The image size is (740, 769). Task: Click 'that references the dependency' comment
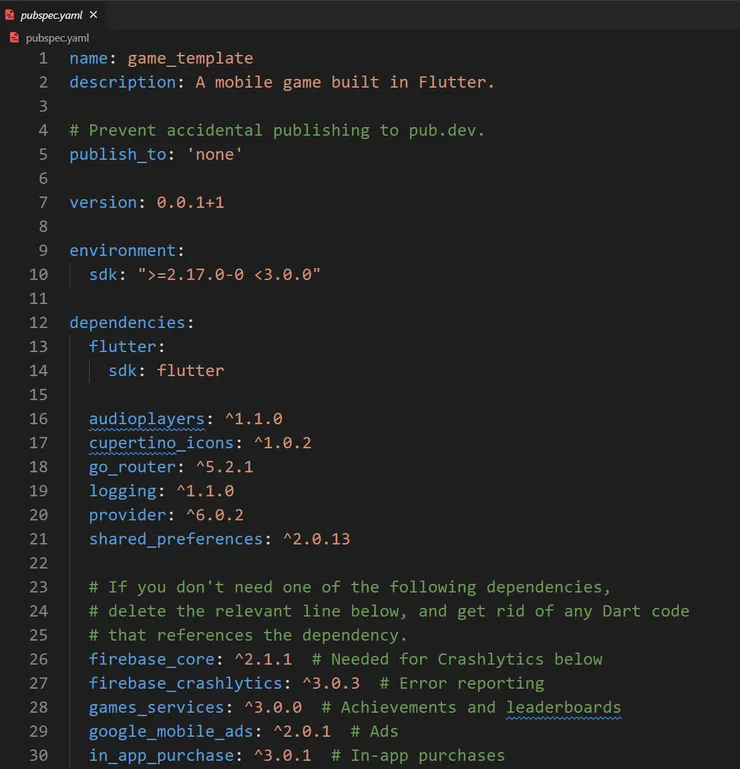[248, 636]
